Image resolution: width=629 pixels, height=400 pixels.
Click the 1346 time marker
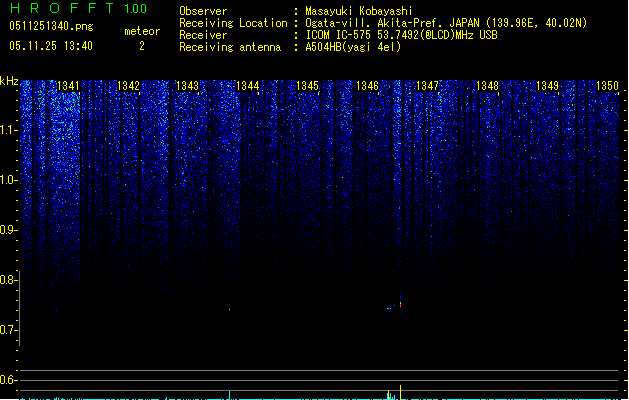pos(367,85)
